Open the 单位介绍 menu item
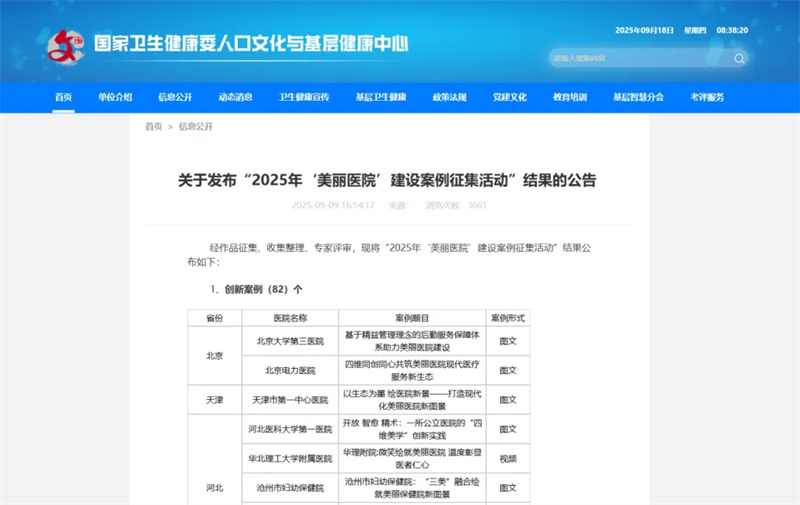 pyautogui.click(x=115, y=97)
